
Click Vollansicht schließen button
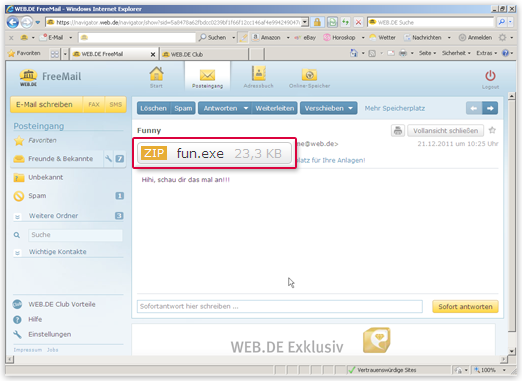pyautogui.click(x=445, y=131)
